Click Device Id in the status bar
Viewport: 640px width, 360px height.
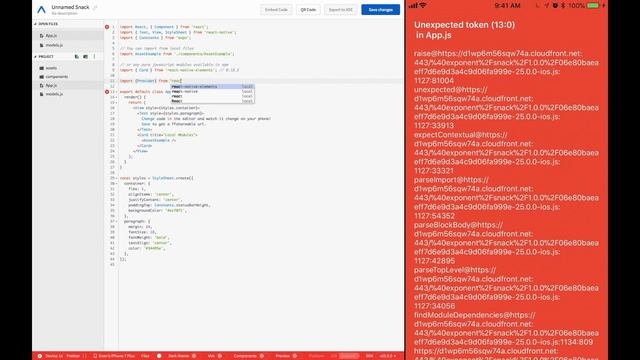54,356
